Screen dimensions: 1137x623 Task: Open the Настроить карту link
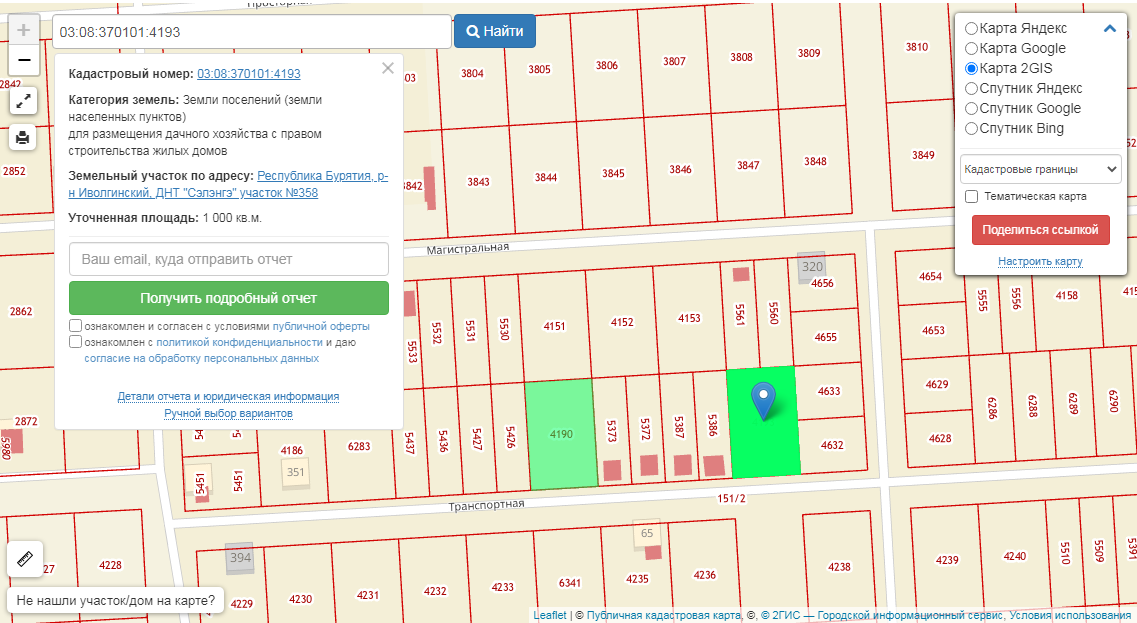coord(1040,261)
